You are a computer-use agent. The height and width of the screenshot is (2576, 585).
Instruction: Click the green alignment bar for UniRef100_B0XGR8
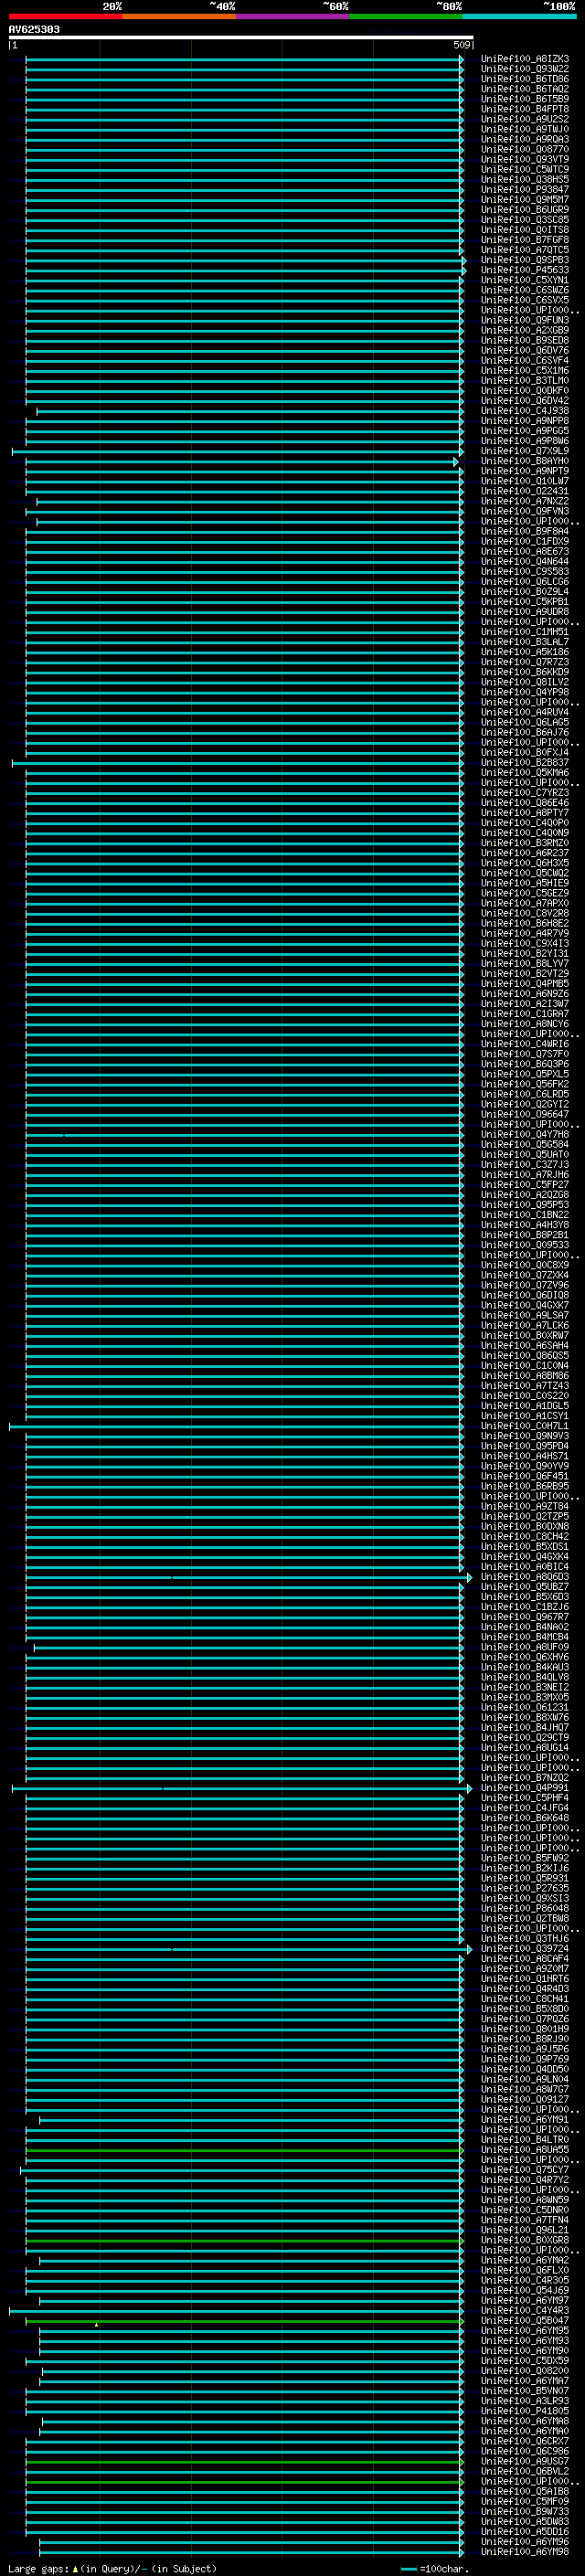point(244,2240)
